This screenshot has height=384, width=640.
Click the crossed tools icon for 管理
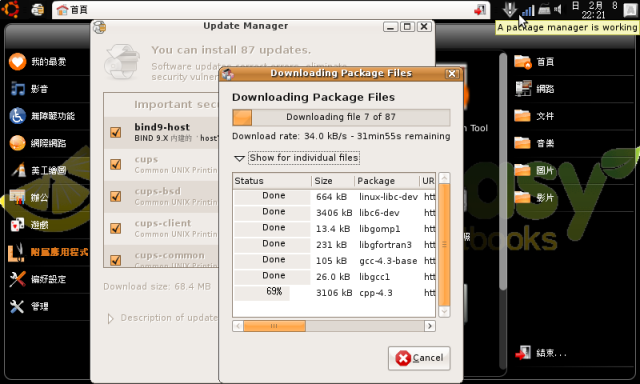pos(17,306)
